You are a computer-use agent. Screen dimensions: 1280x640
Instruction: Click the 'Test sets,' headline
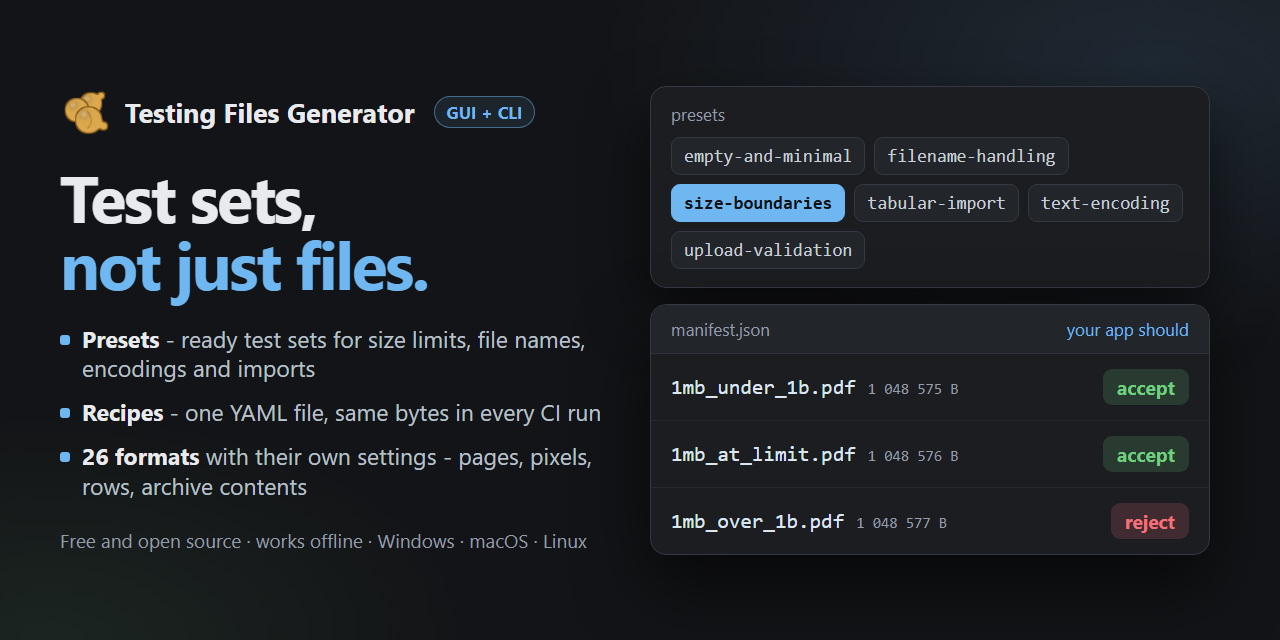pyautogui.click(x=188, y=200)
